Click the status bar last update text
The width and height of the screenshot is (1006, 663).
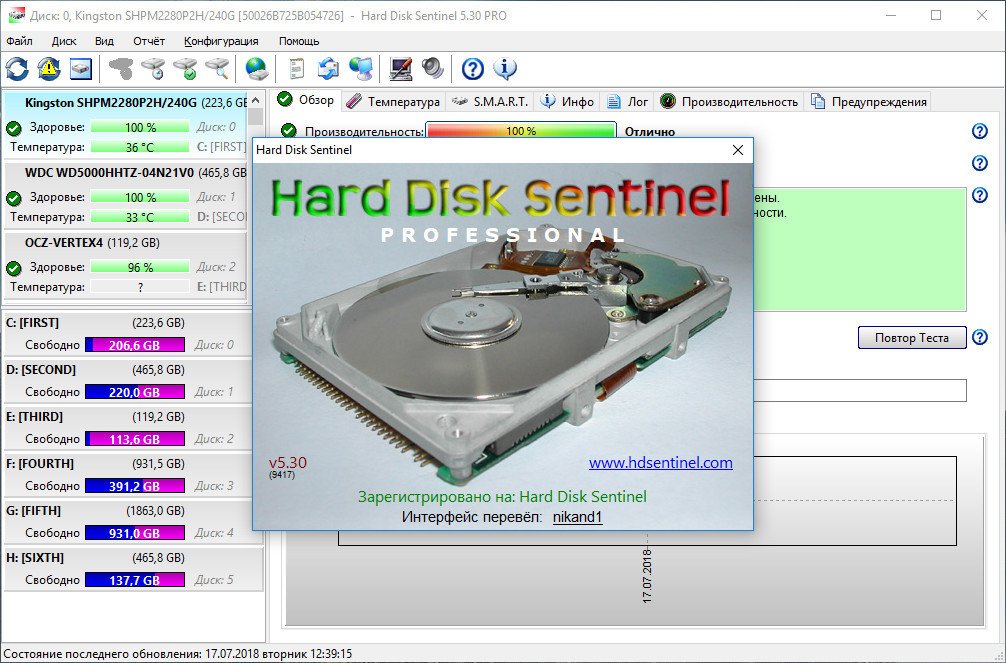point(178,654)
